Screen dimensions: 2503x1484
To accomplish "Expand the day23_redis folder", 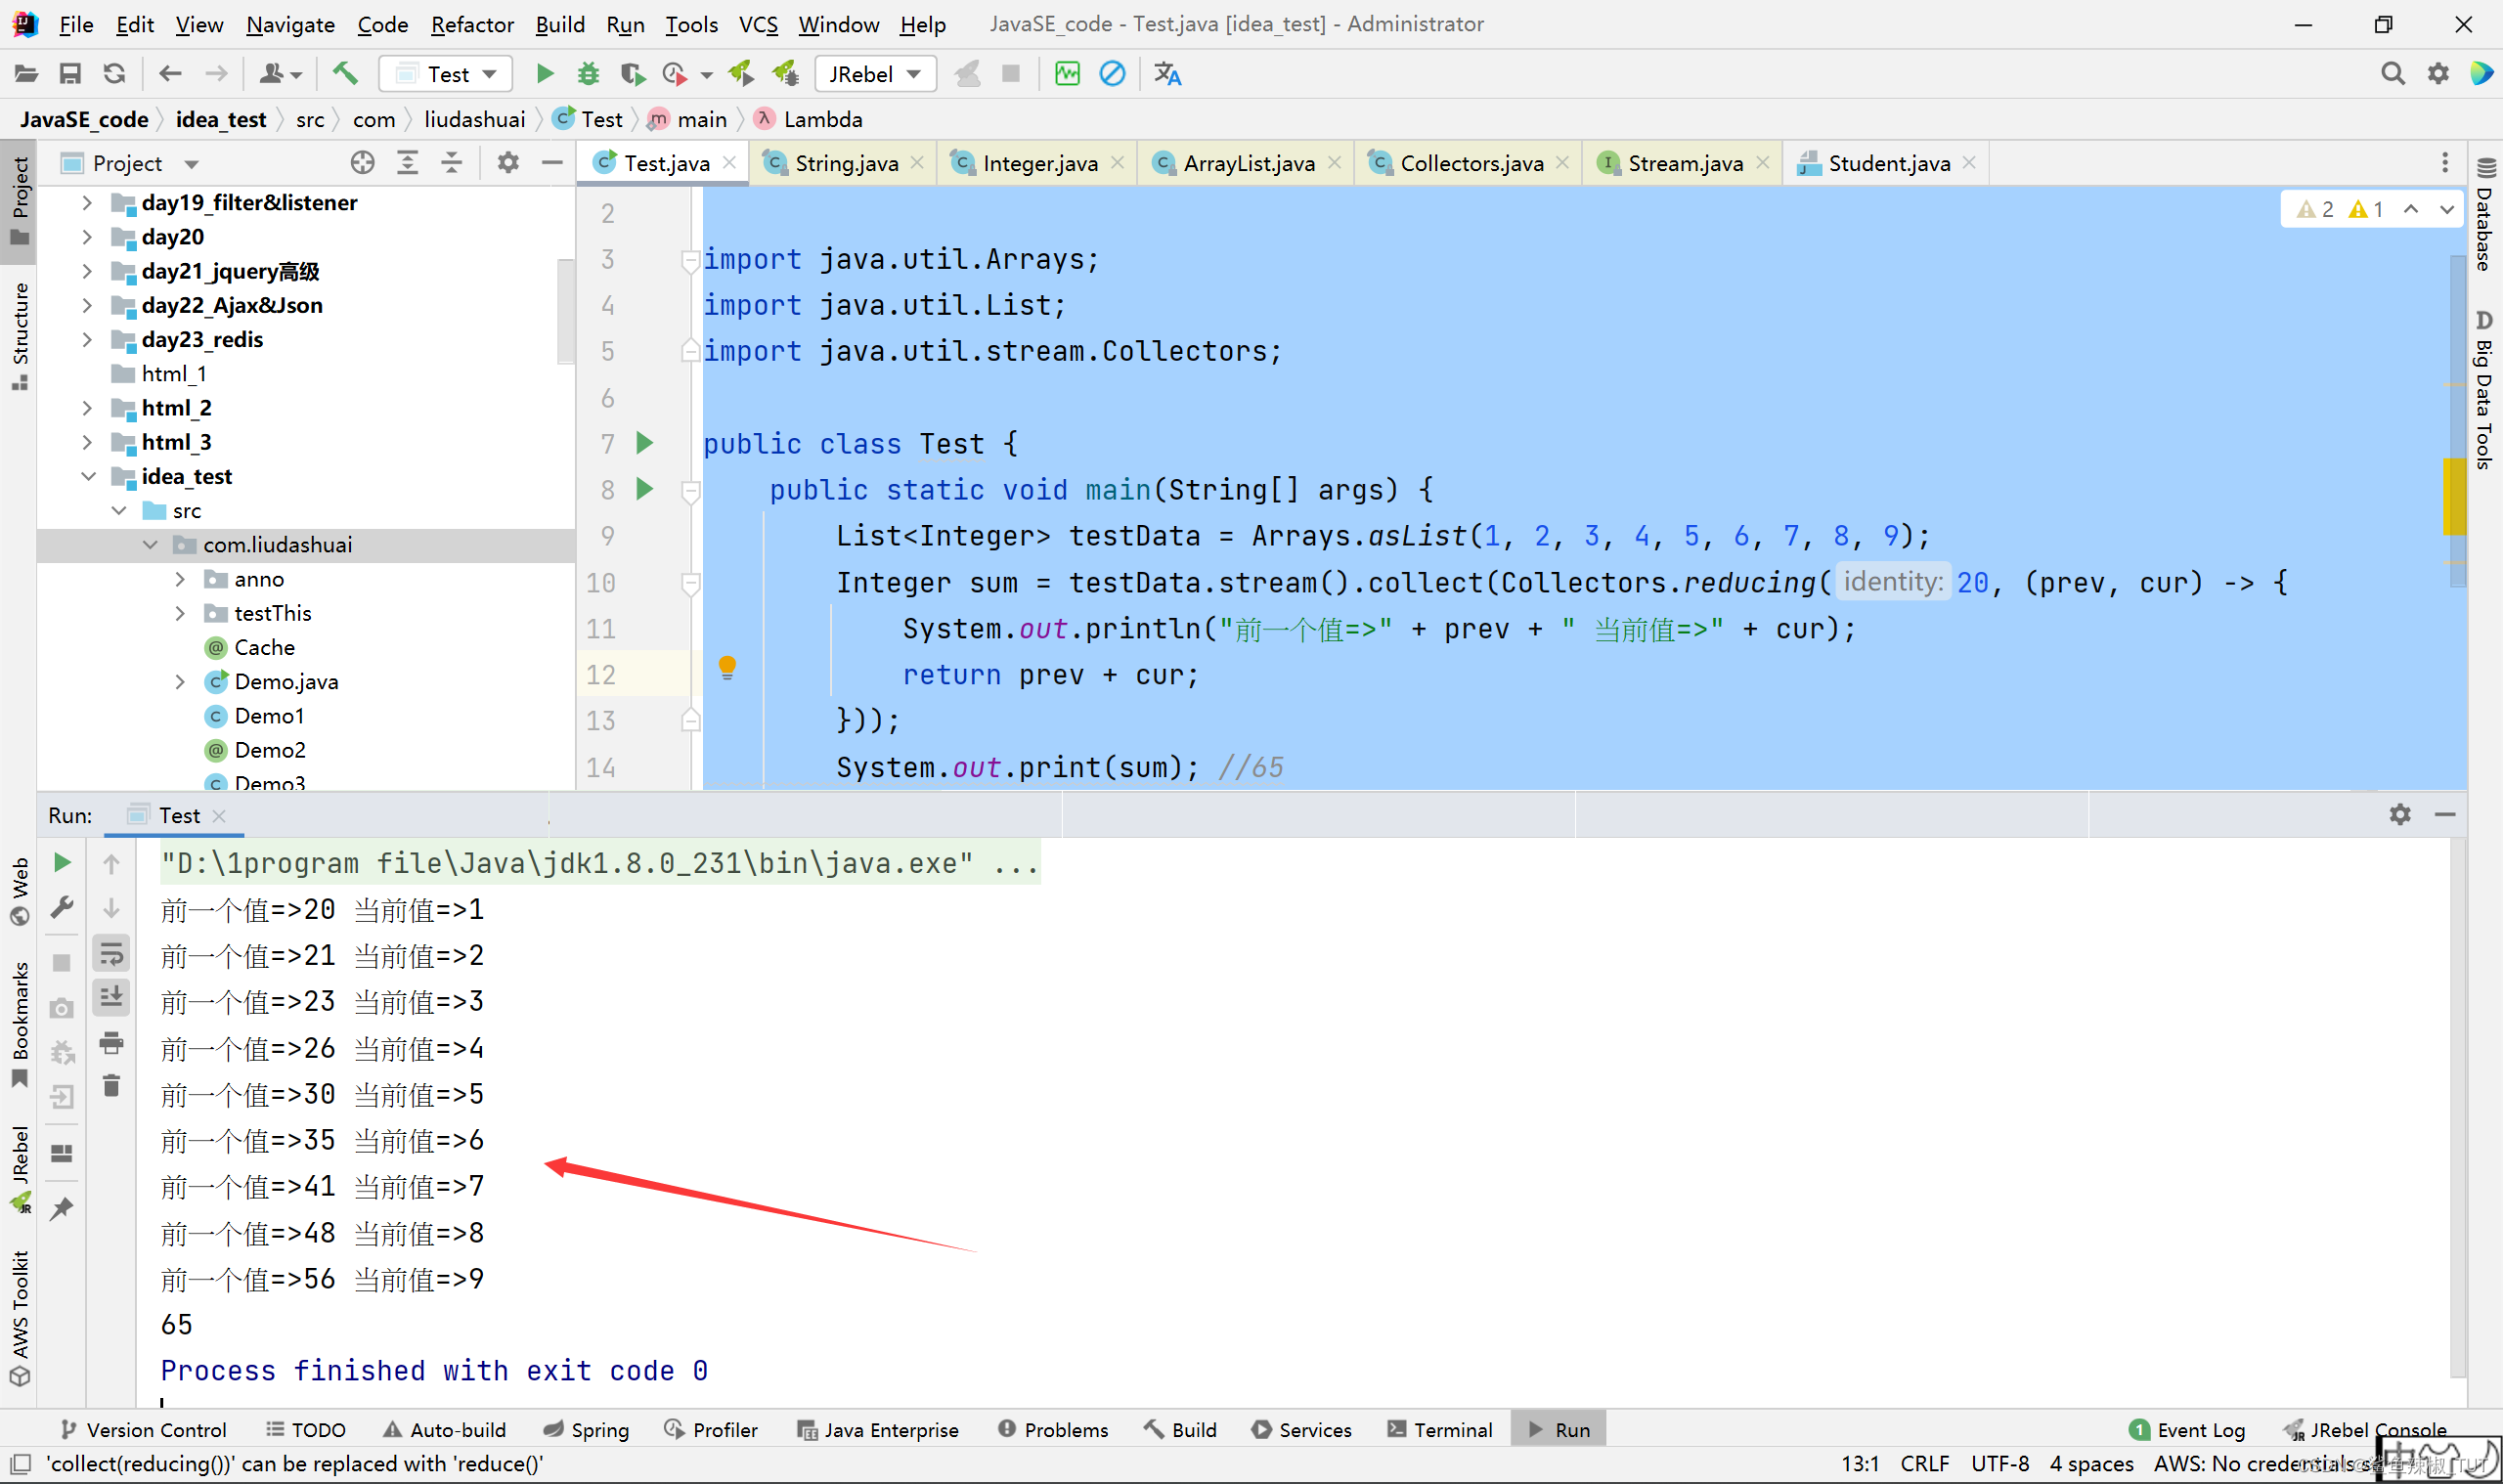I will coord(87,340).
